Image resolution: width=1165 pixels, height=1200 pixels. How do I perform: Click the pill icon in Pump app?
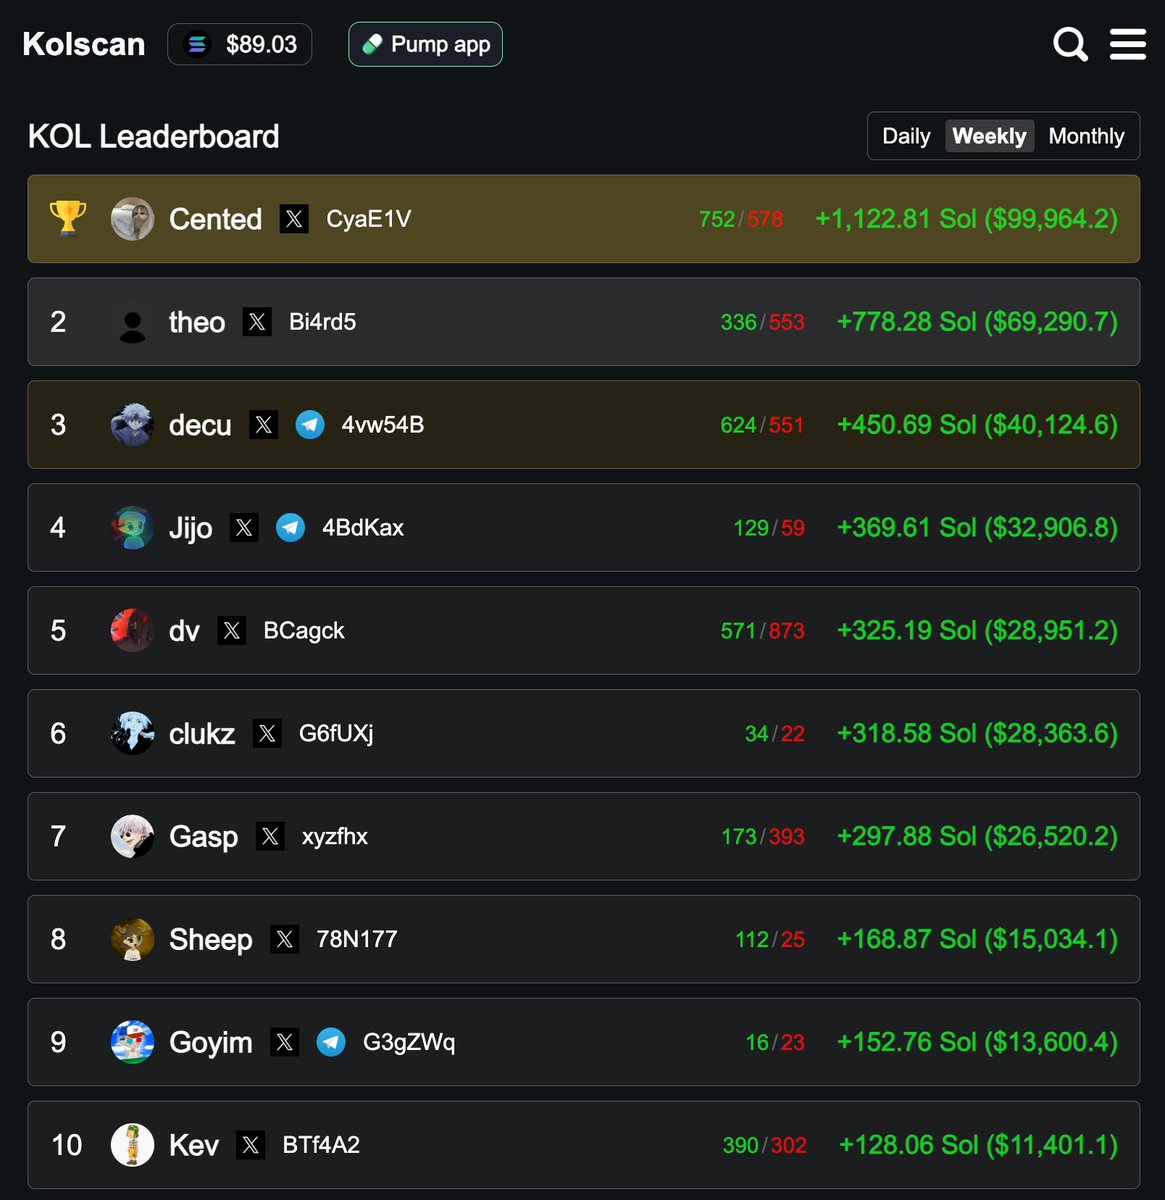click(372, 45)
